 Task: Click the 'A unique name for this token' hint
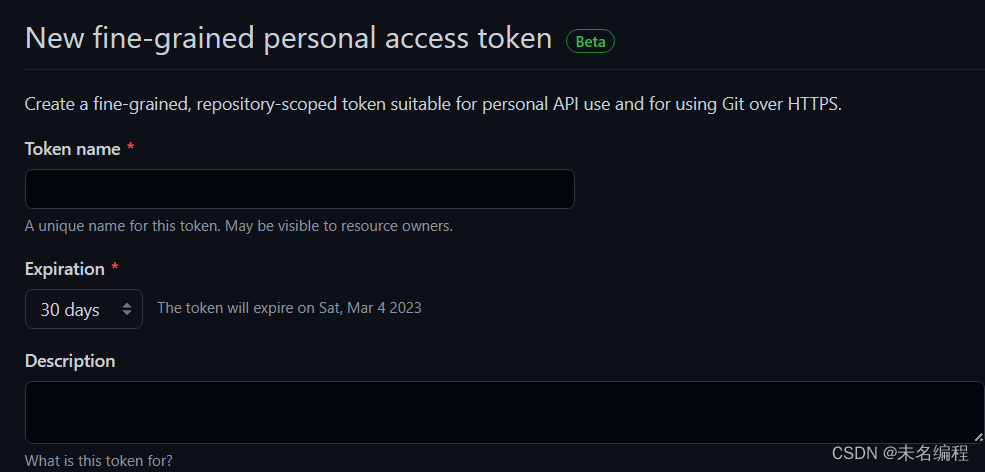[238, 226]
